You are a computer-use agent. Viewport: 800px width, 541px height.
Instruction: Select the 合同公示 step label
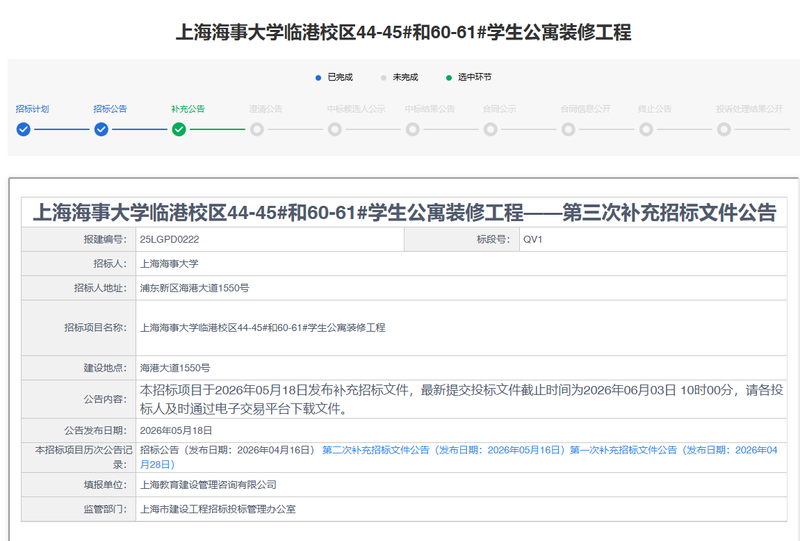pyautogui.click(x=499, y=109)
